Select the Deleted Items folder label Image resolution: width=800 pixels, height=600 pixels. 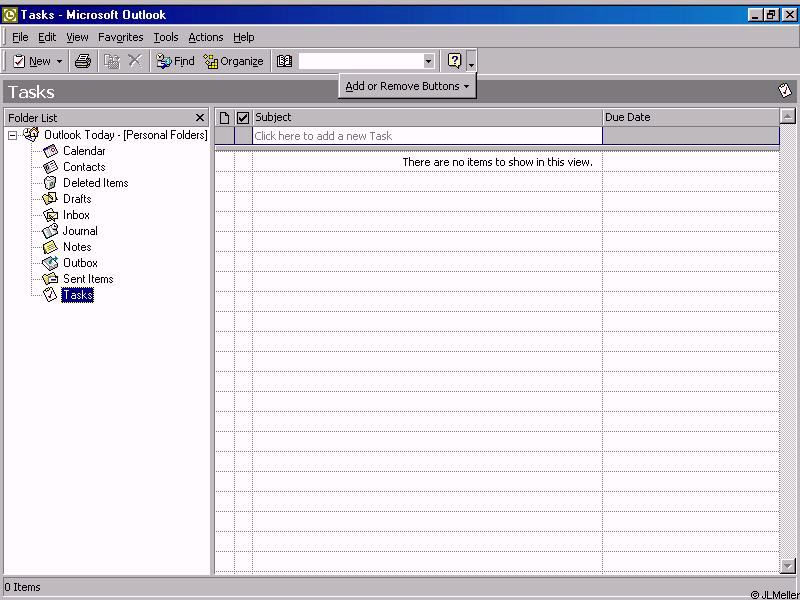tap(95, 183)
